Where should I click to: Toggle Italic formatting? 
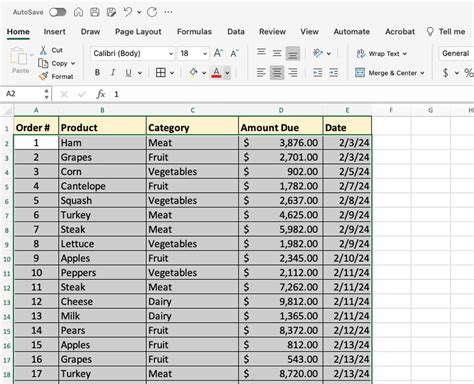[x=113, y=72]
